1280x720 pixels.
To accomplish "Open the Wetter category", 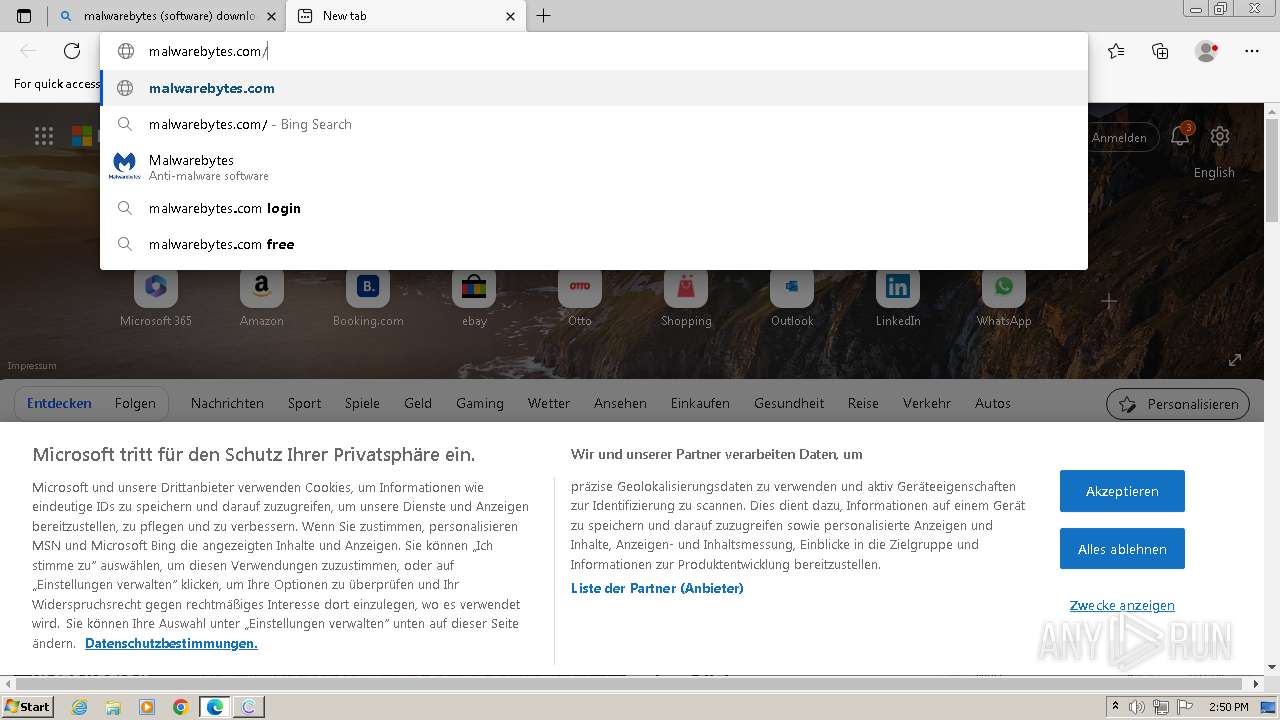I will coord(549,403).
